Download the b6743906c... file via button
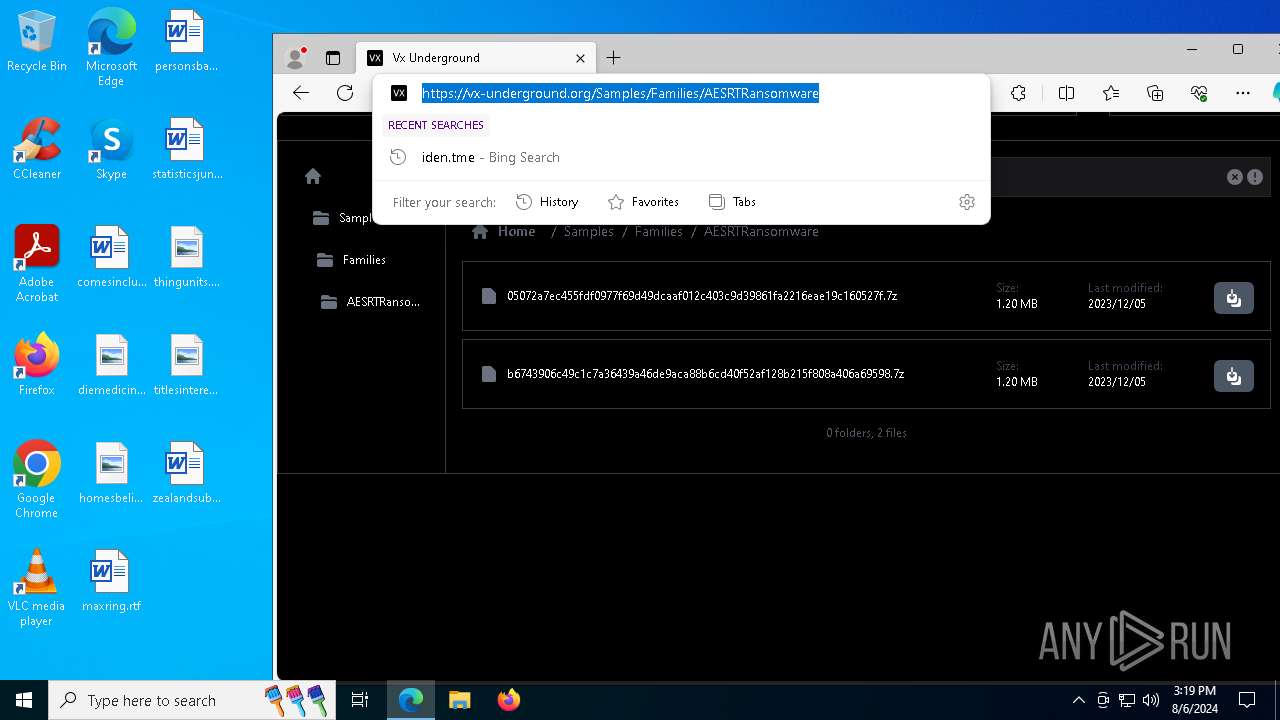This screenshot has width=1280, height=720. pyautogui.click(x=1234, y=376)
